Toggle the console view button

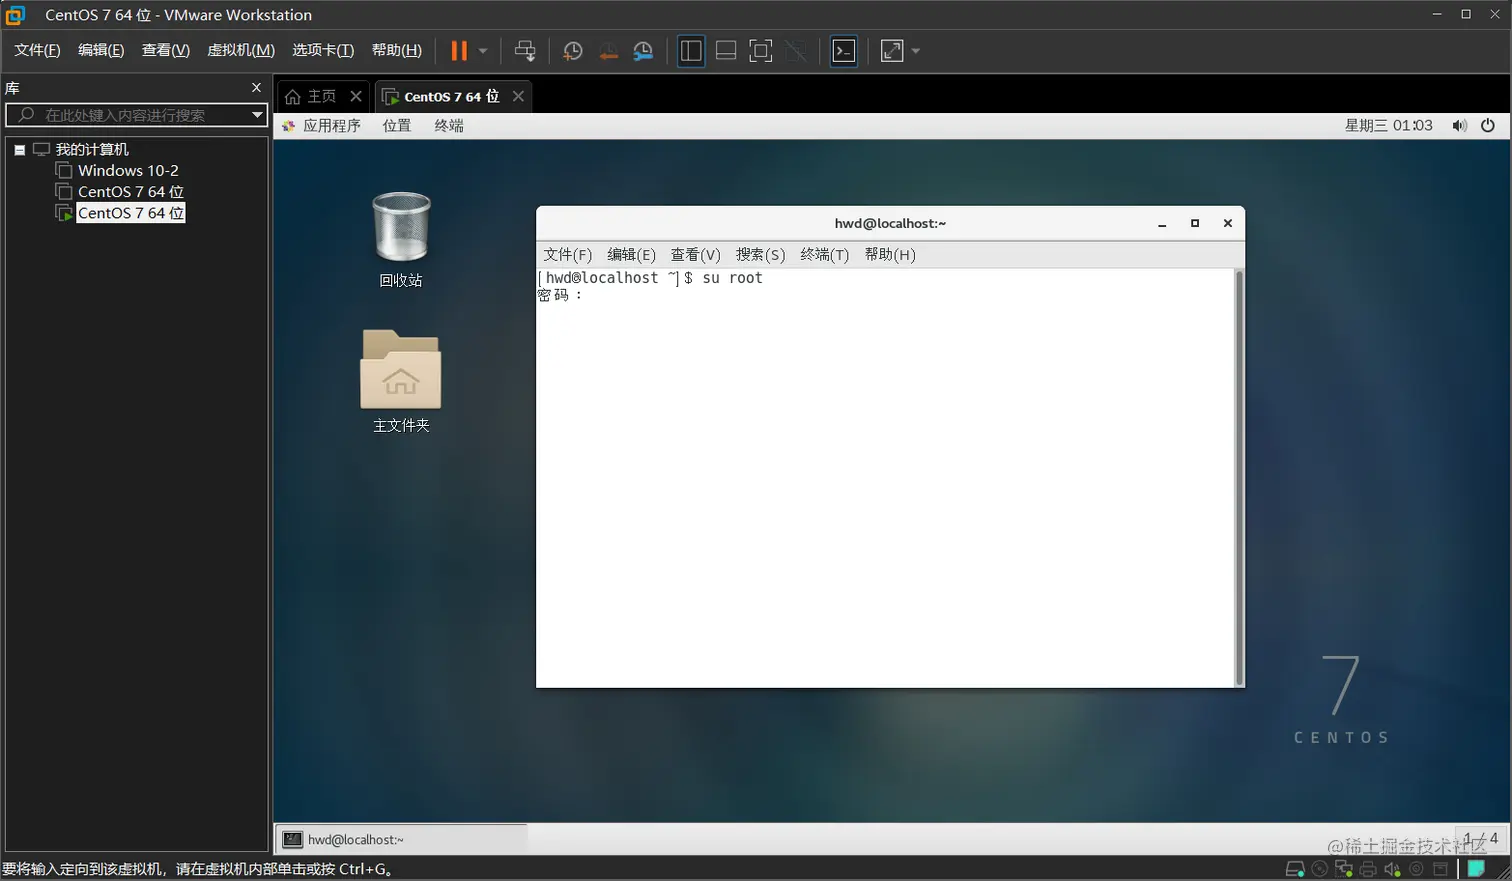pos(844,51)
